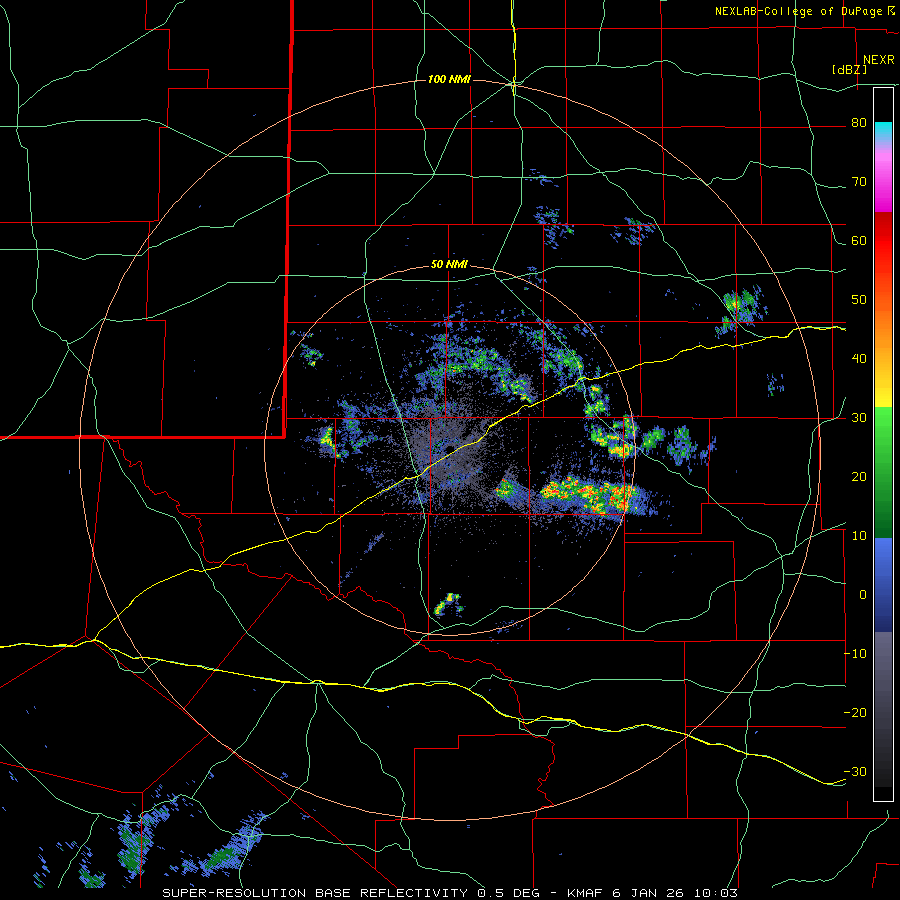Click the 50 NMI range ring label

point(449,265)
